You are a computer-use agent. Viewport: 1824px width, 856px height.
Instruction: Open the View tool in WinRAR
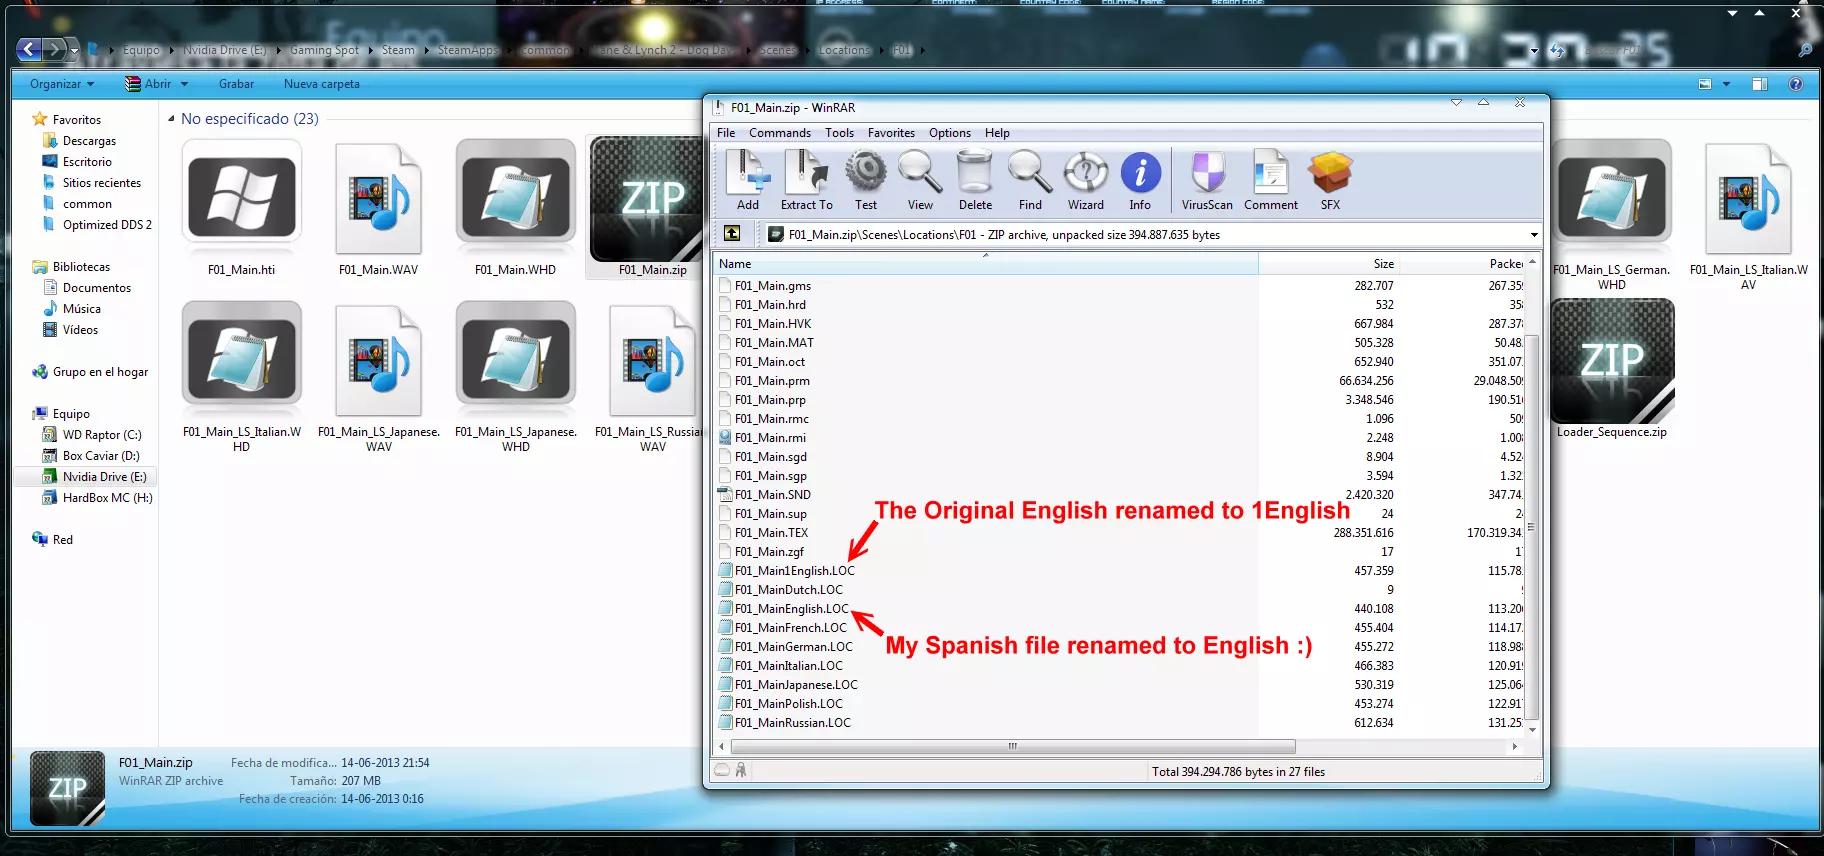click(920, 180)
